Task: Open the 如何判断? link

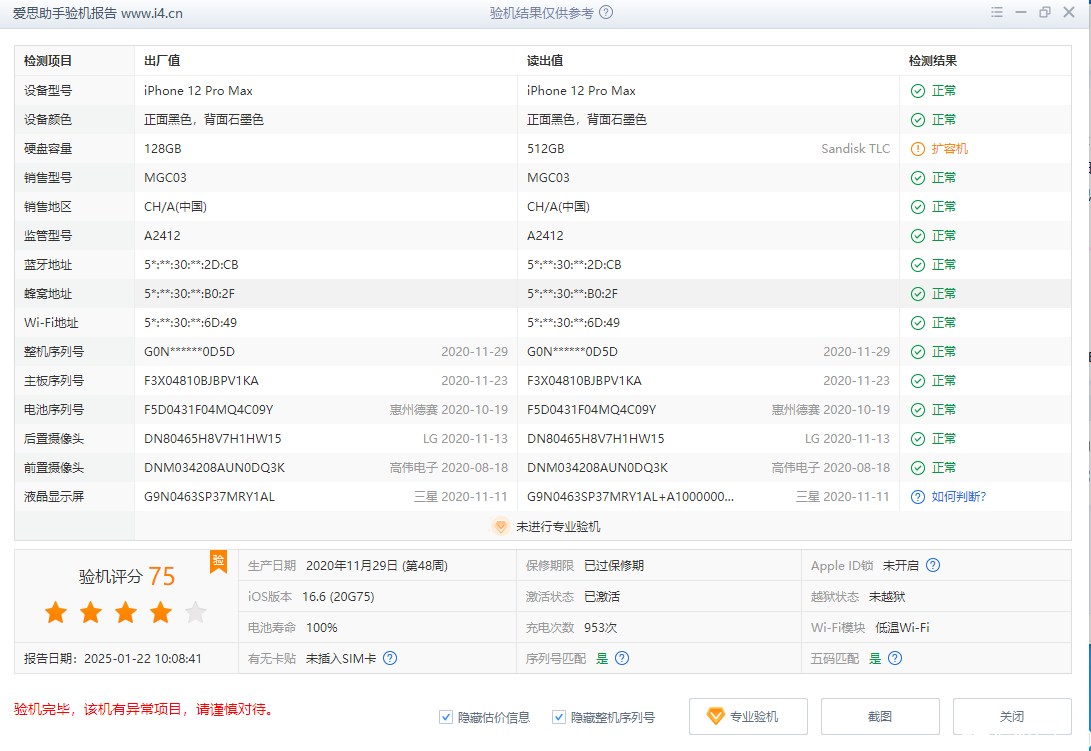Action: pos(959,497)
